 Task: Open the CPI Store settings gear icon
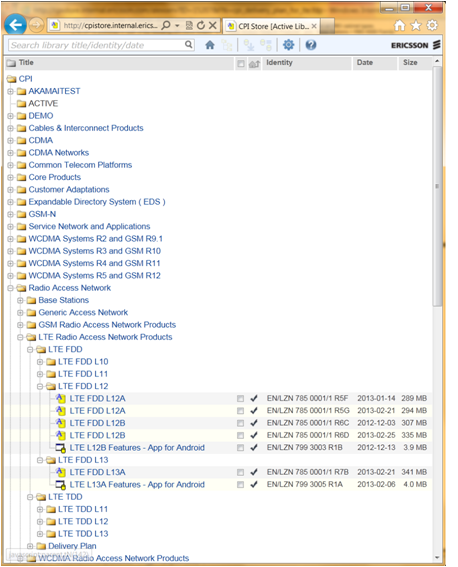click(x=288, y=45)
